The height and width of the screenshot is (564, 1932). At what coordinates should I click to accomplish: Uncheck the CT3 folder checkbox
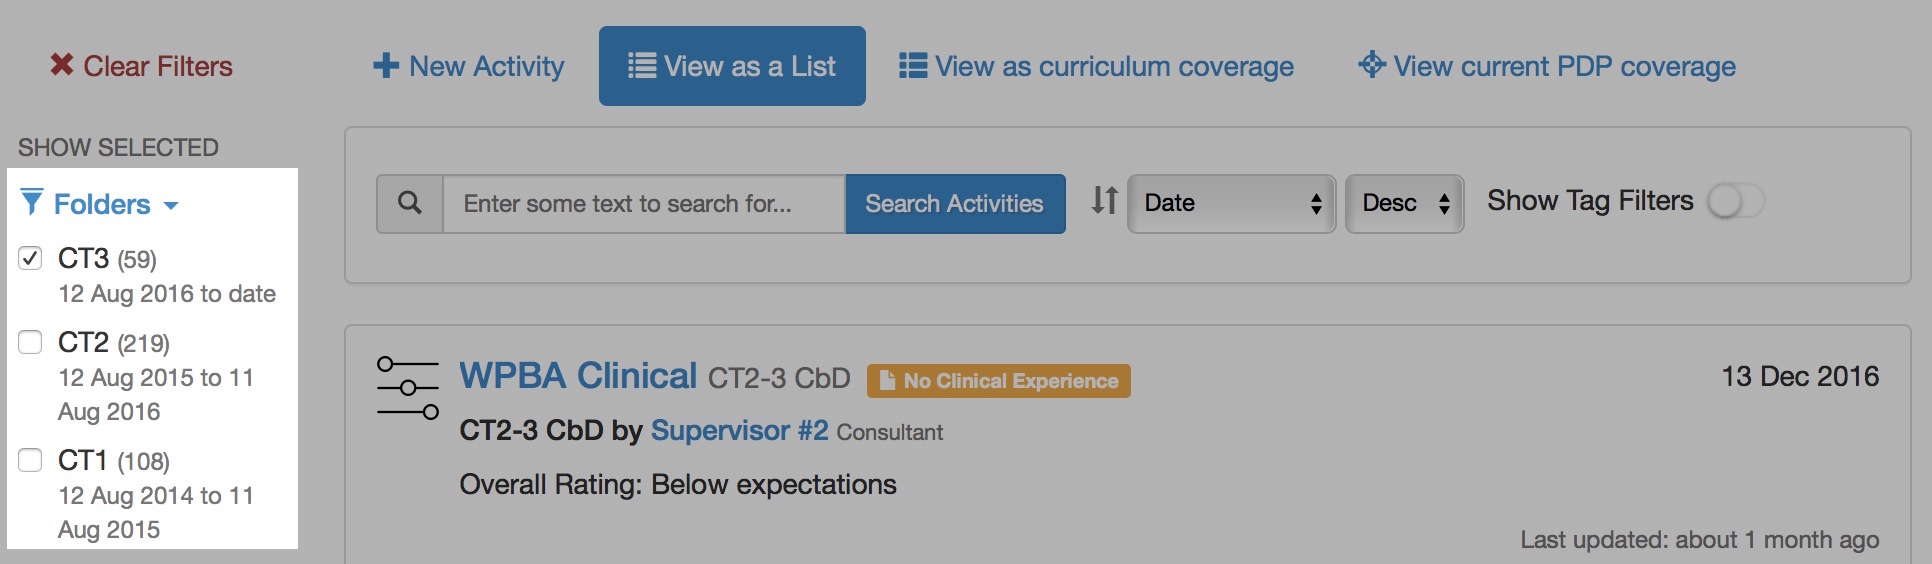(x=31, y=258)
